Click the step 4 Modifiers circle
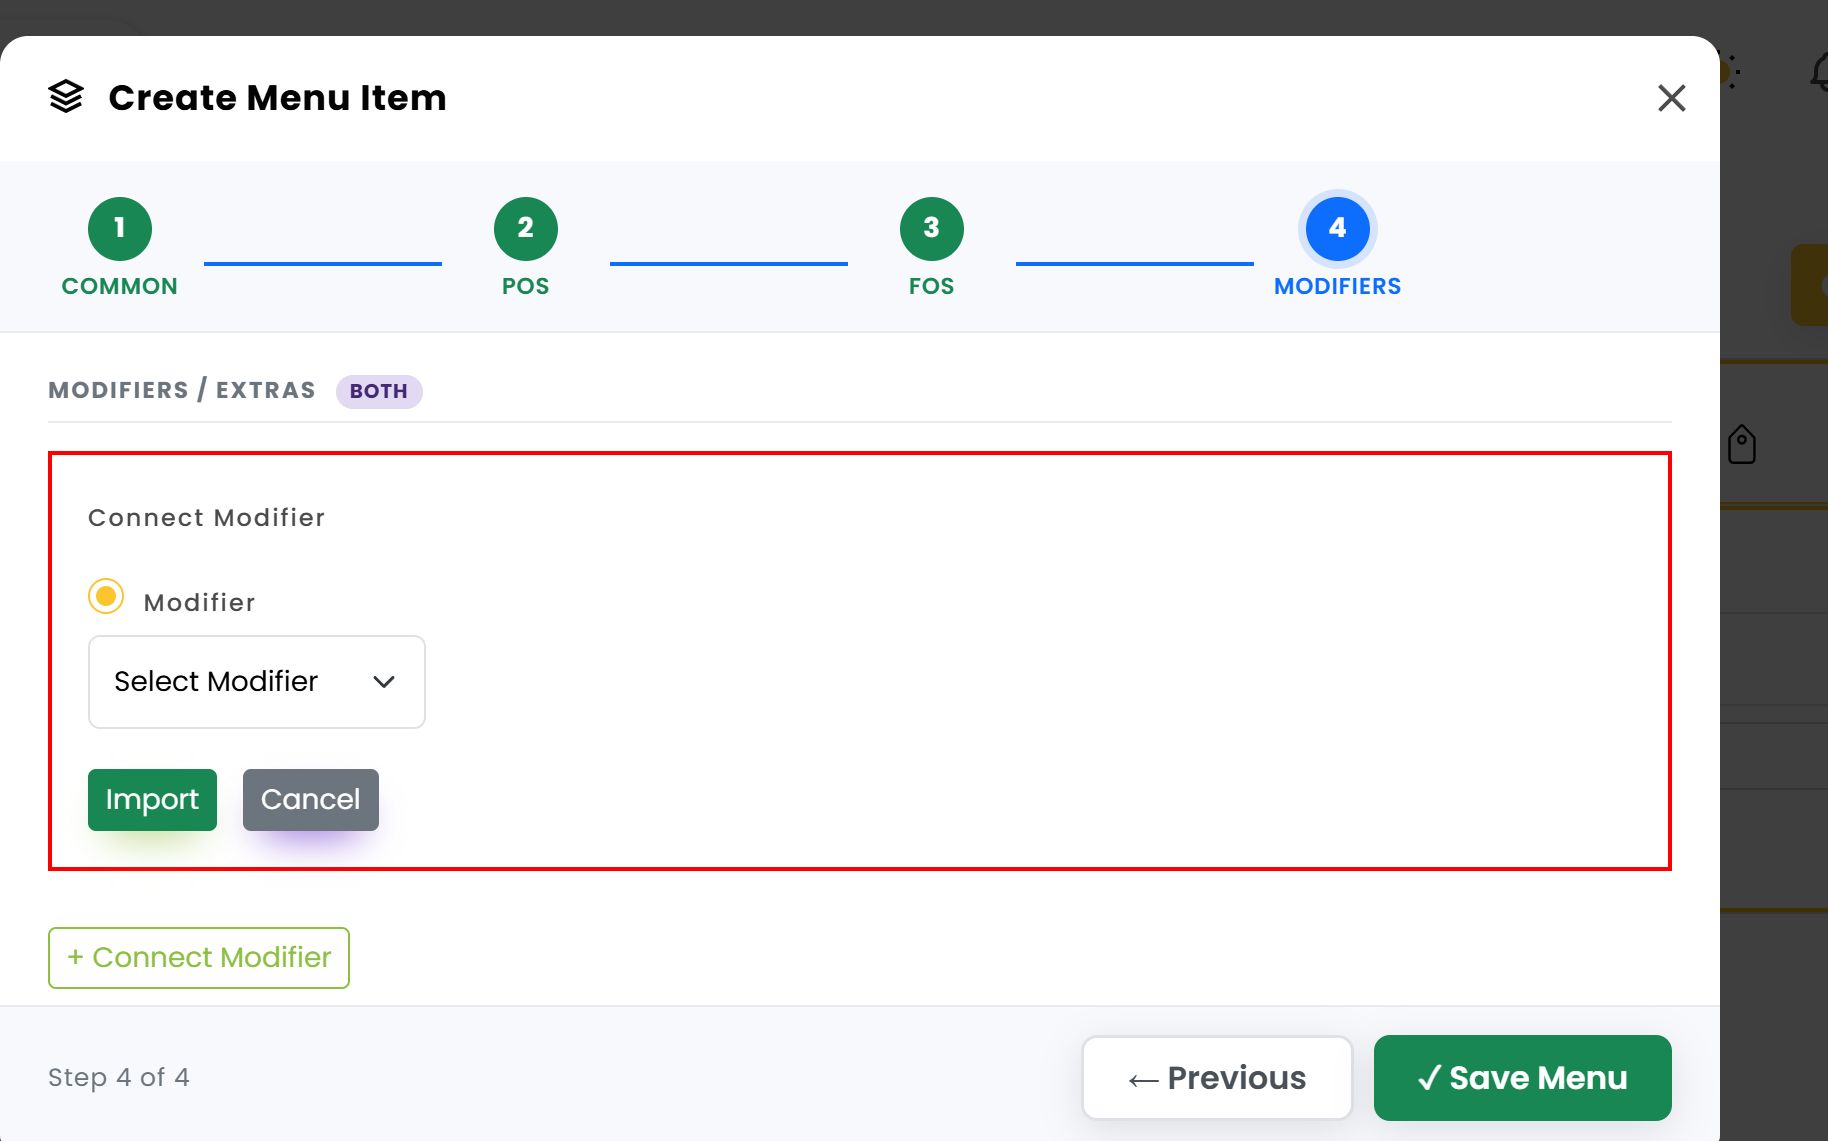Screen dimensions: 1828x1141 tap(1338, 229)
